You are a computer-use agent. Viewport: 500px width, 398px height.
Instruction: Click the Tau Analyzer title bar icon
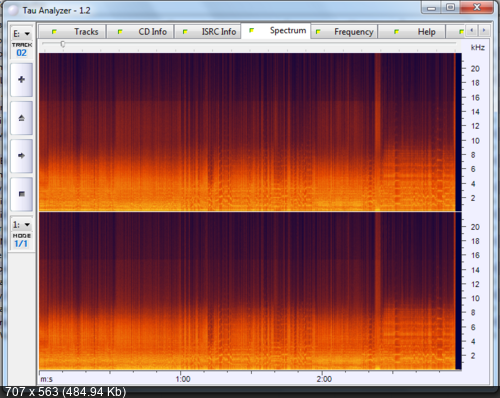tap(13, 10)
